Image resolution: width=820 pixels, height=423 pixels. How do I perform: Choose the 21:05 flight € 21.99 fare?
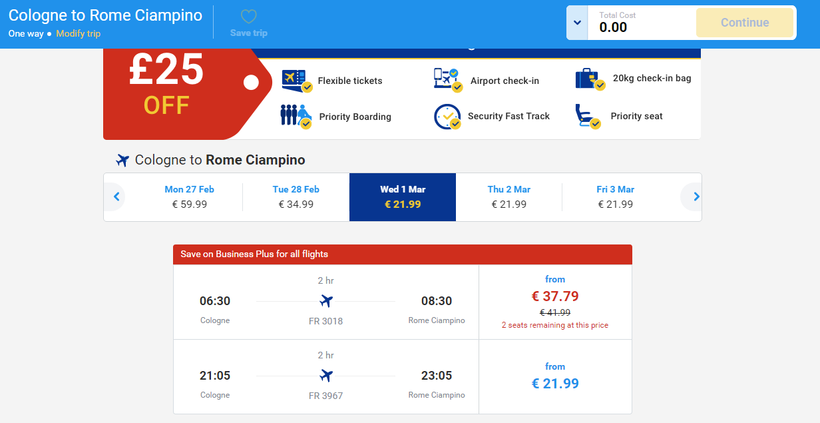[x=555, y=377]
